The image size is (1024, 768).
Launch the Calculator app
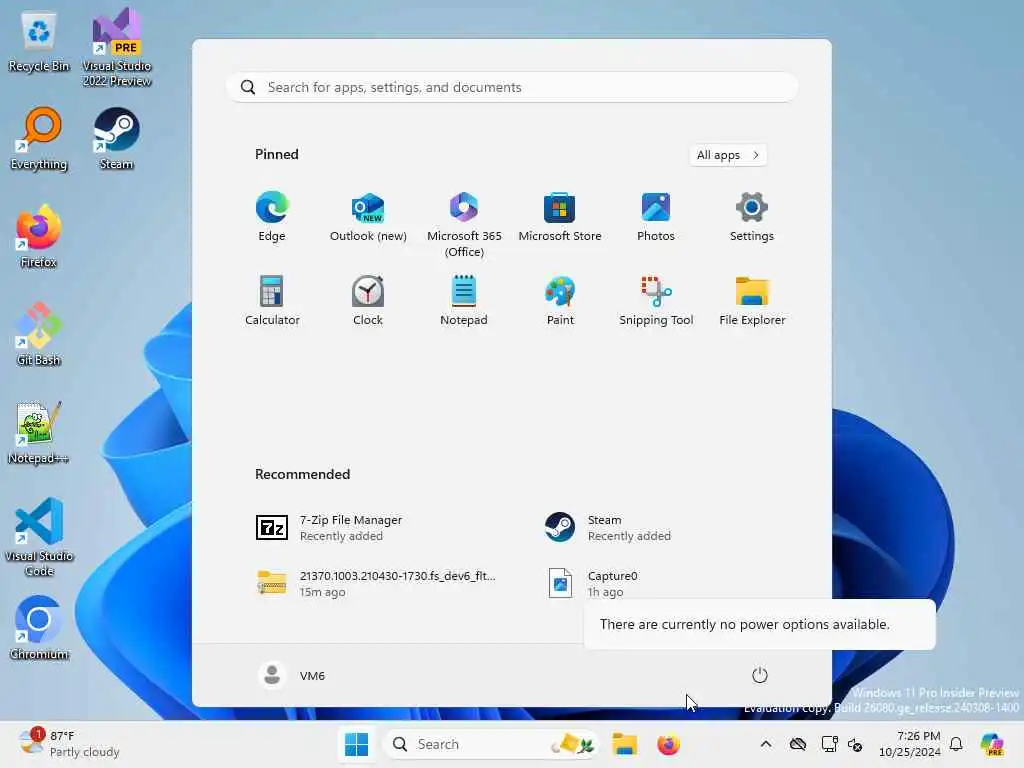(x=272, y=301)
